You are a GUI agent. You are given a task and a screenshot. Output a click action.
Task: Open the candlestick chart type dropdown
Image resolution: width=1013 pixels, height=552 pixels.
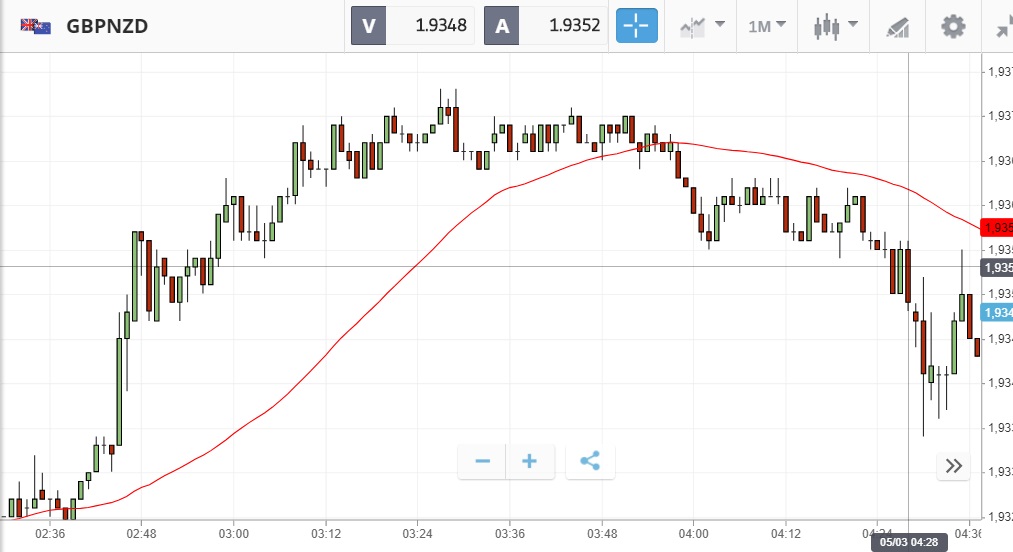click(836, 26)
